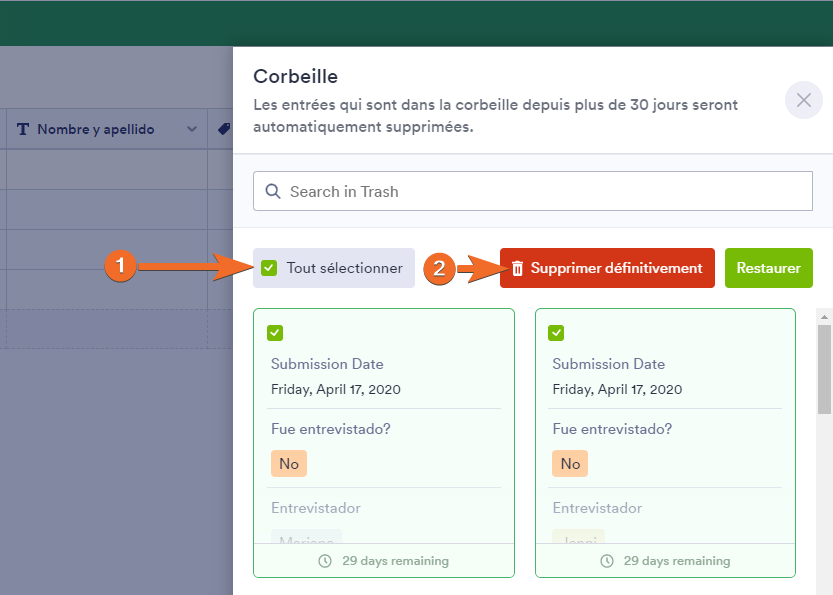The height and width of the screenshot is (595, 833).
Task: Click the 'No' tag on first card
Action: (x=289, y=464)
